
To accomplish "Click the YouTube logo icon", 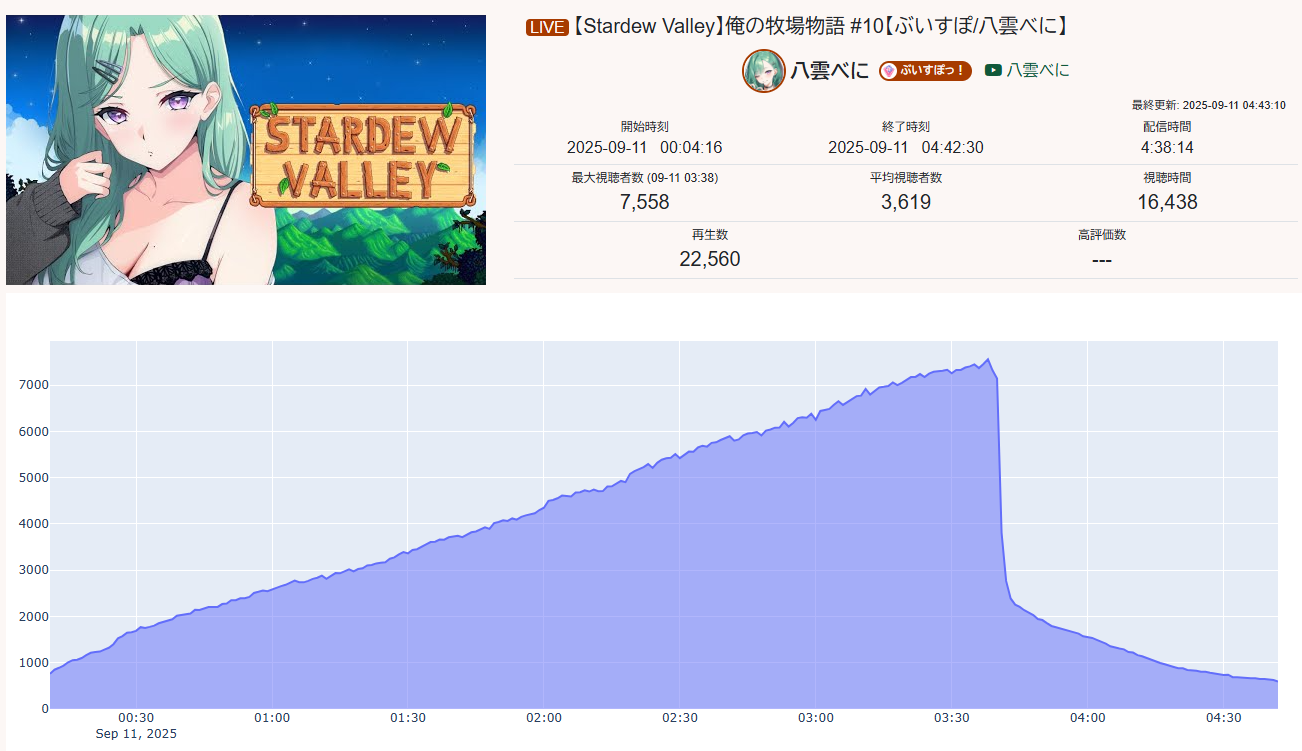I will pyautogui.click(x=993, y=70).
